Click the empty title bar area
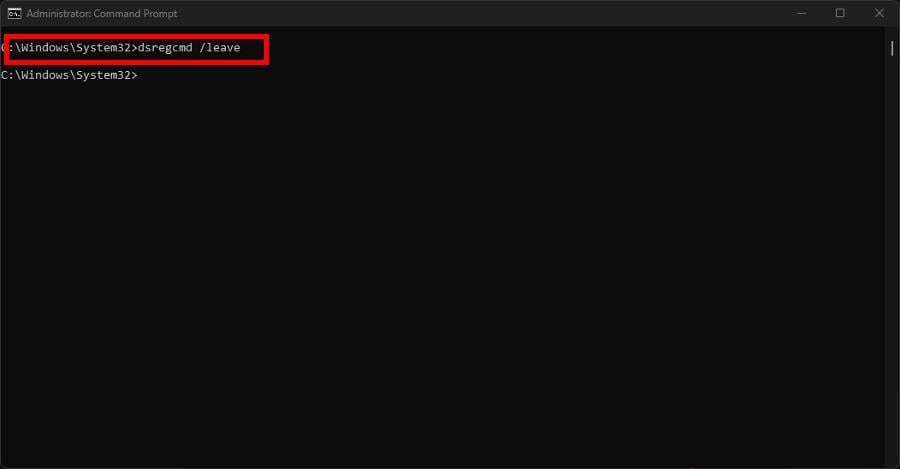 point(482,13)
